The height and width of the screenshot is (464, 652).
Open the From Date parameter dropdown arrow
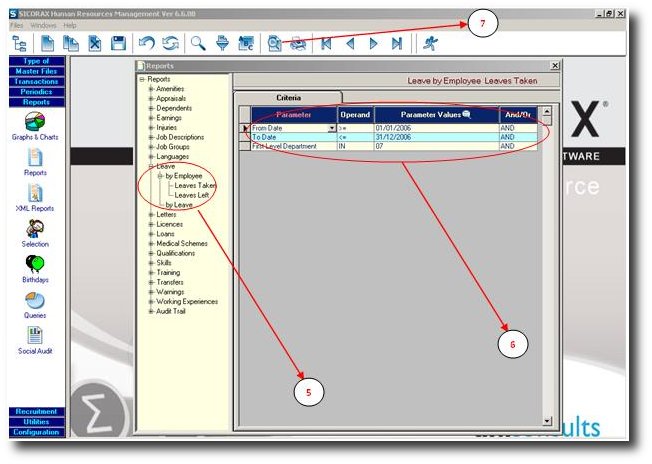332,128
